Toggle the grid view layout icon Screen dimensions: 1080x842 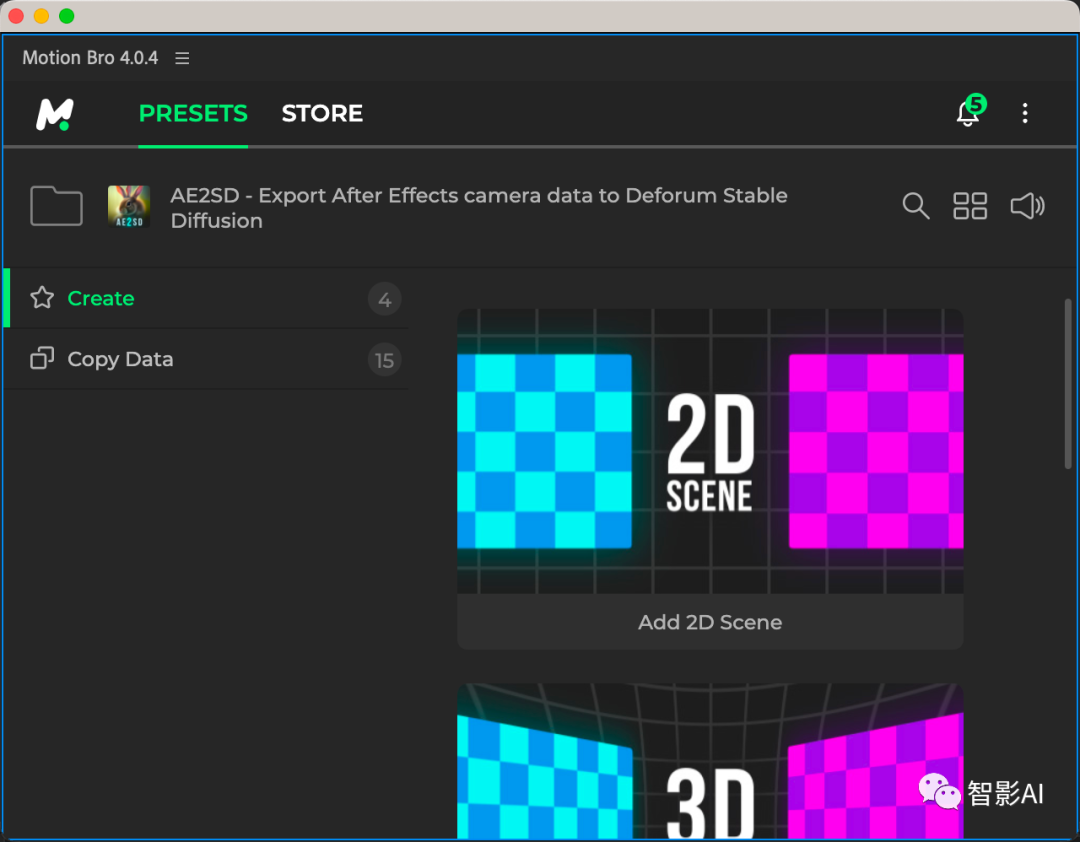click(970, 206)
